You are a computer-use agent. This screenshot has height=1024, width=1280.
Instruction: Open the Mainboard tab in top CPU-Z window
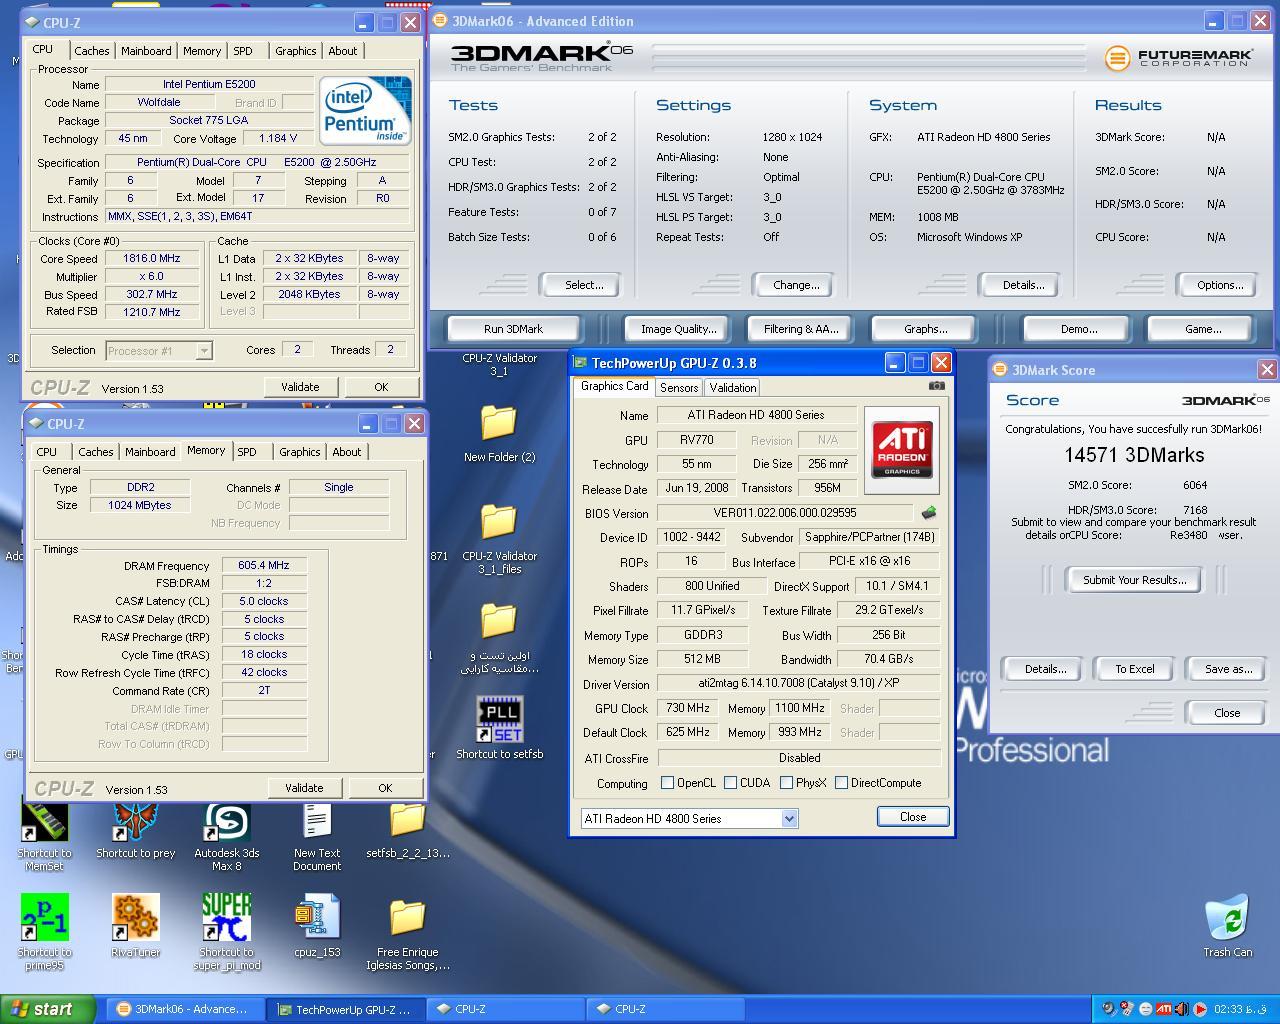(x=146, y=51)
